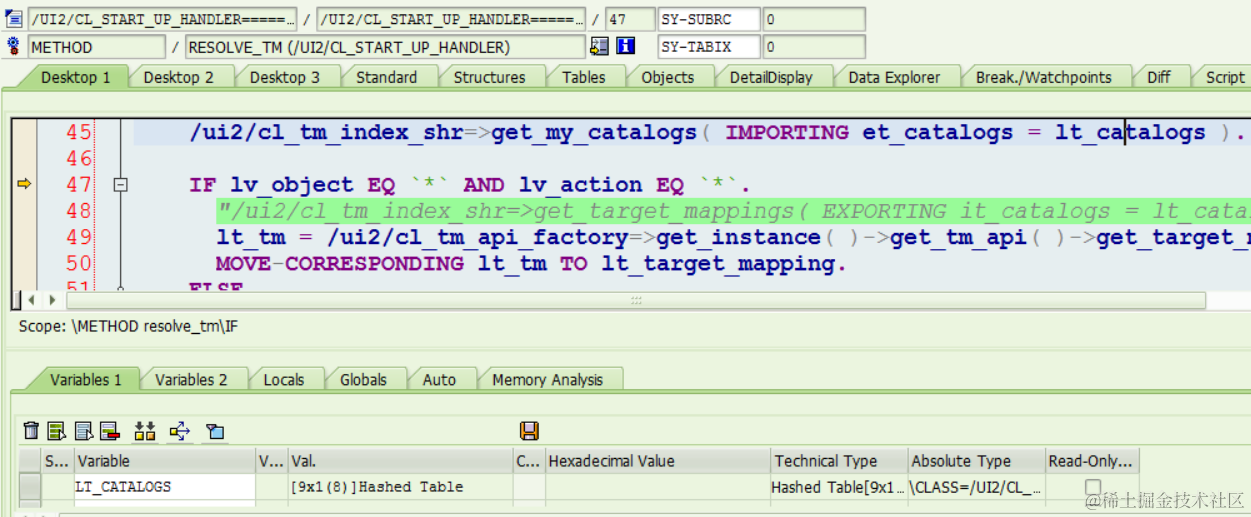Click the Val. column header
The height and width of the screenshot is (517, 1251).
tap(400, 461)
